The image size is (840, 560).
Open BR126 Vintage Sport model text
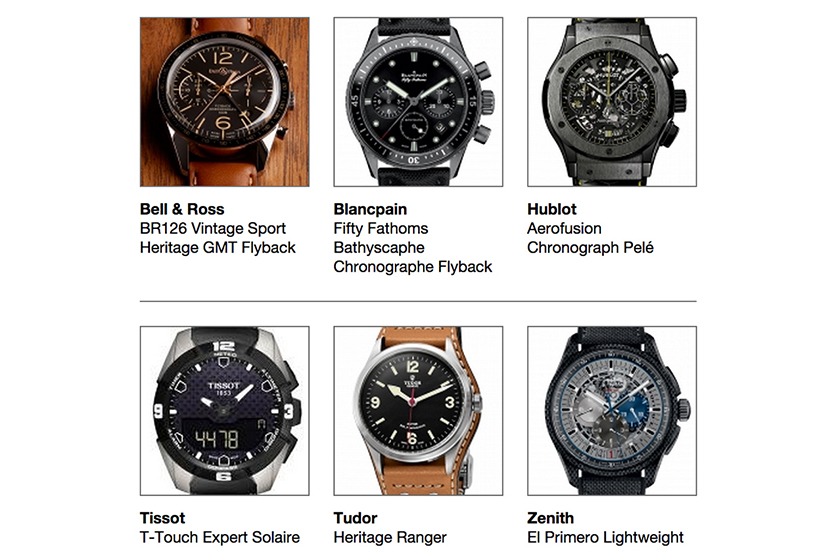(213, 228)
